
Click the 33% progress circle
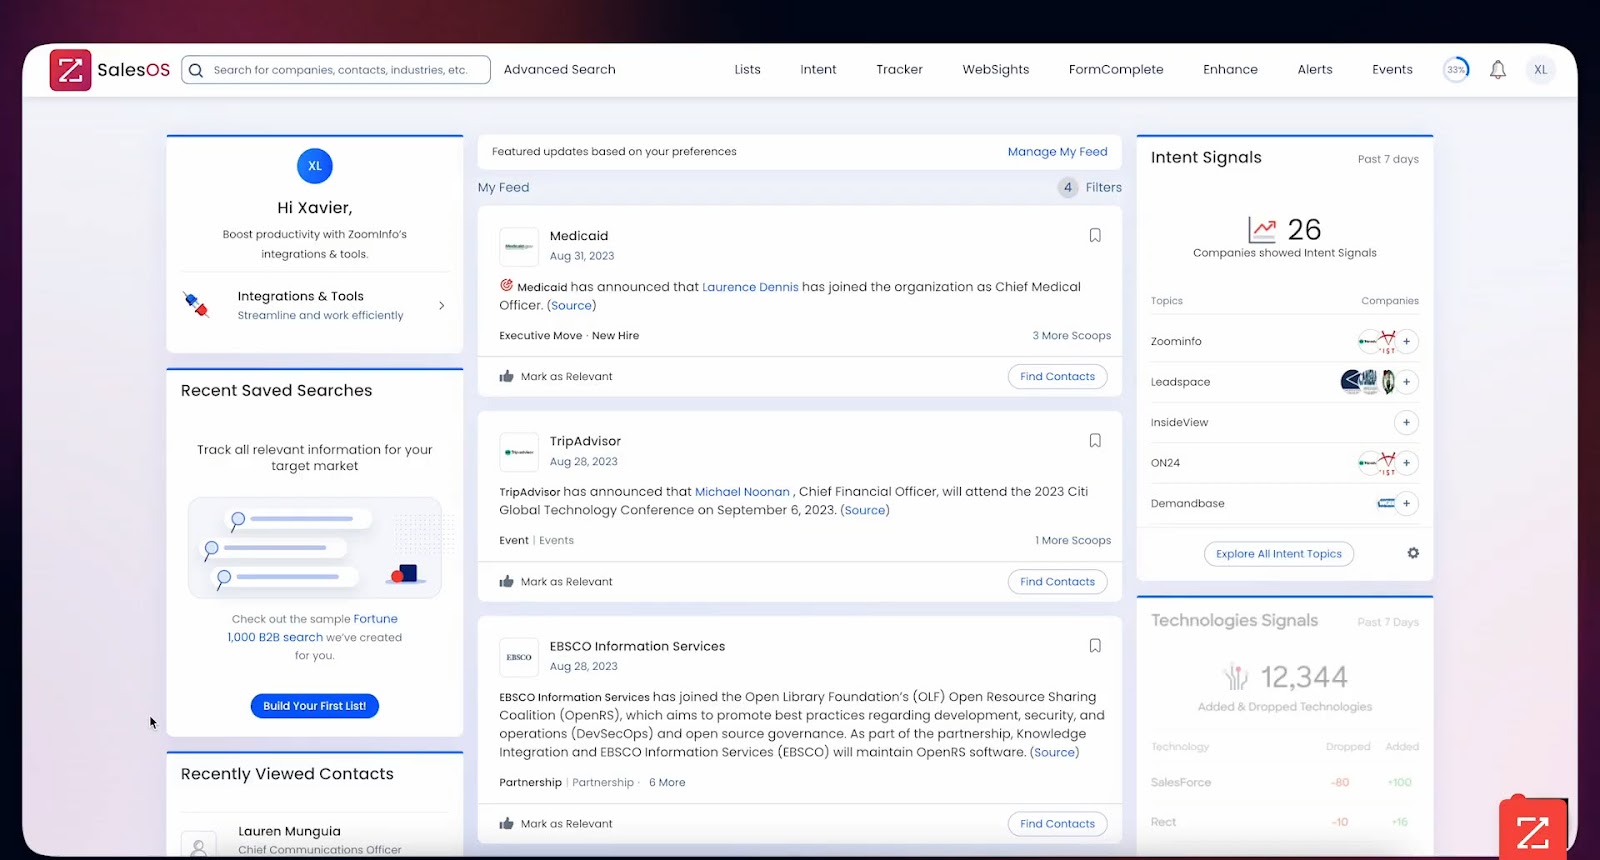coord(1456,70)
